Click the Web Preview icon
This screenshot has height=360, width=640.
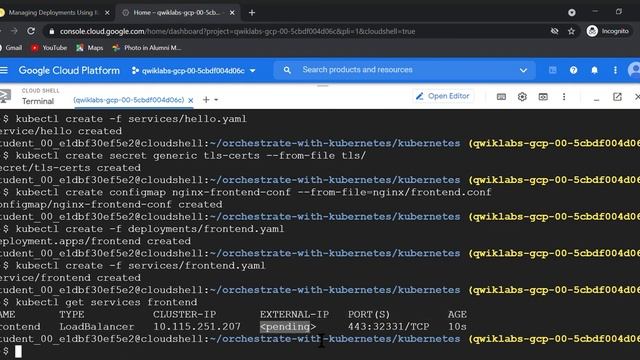point(543,97)
